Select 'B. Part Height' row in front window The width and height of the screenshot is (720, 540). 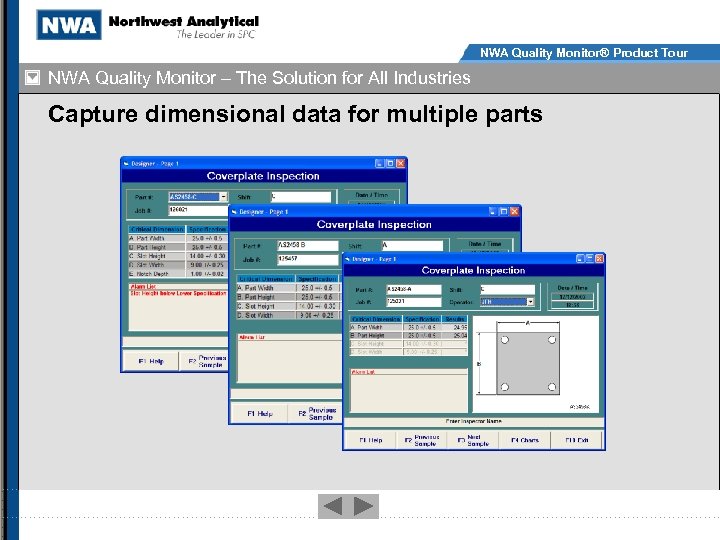click(x=409, y=336)
